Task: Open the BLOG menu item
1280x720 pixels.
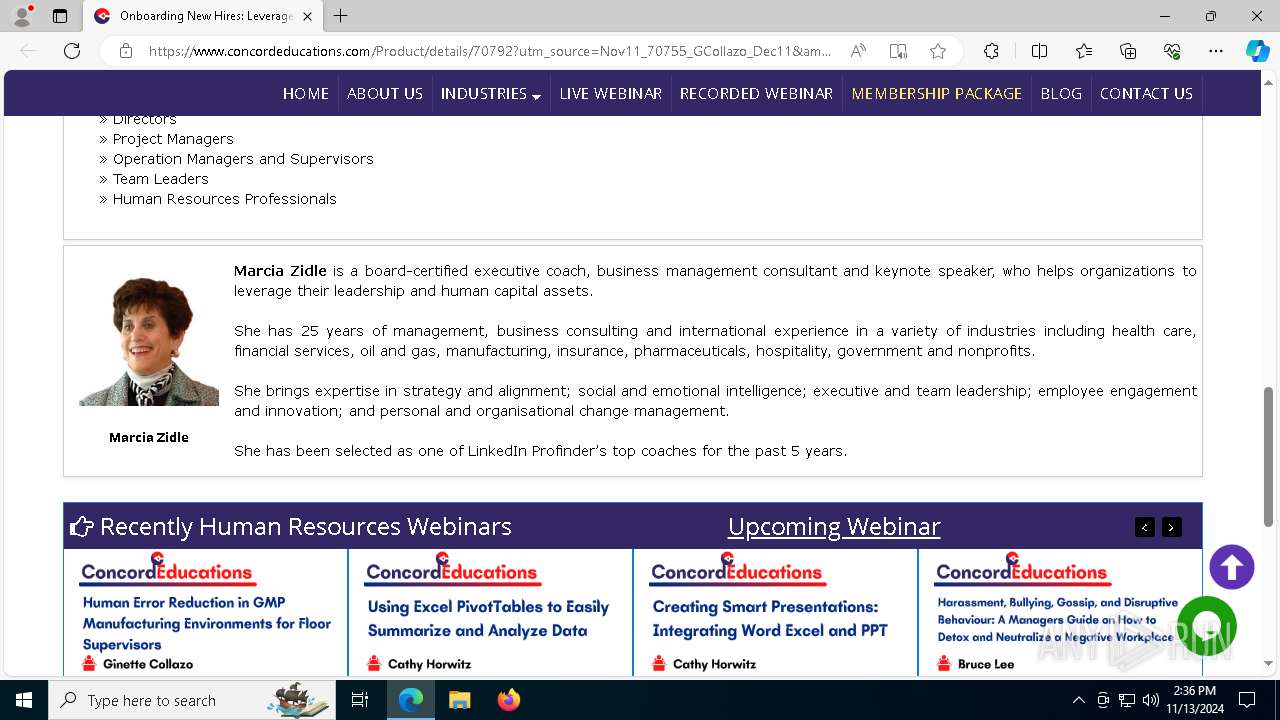Action: click(1061, 93)
